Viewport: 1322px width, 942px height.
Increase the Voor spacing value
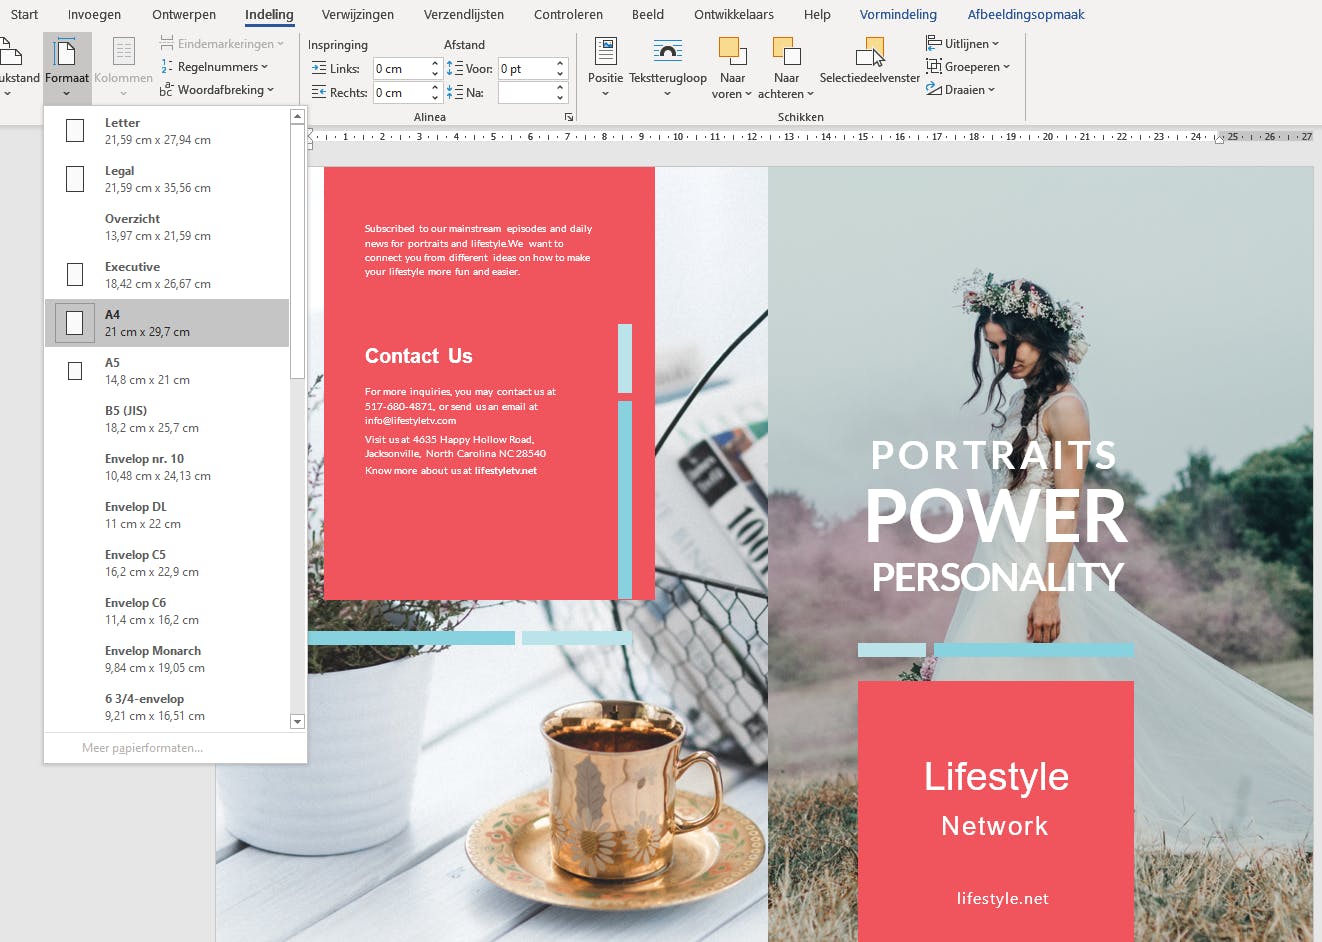click(x=560, y=64)
